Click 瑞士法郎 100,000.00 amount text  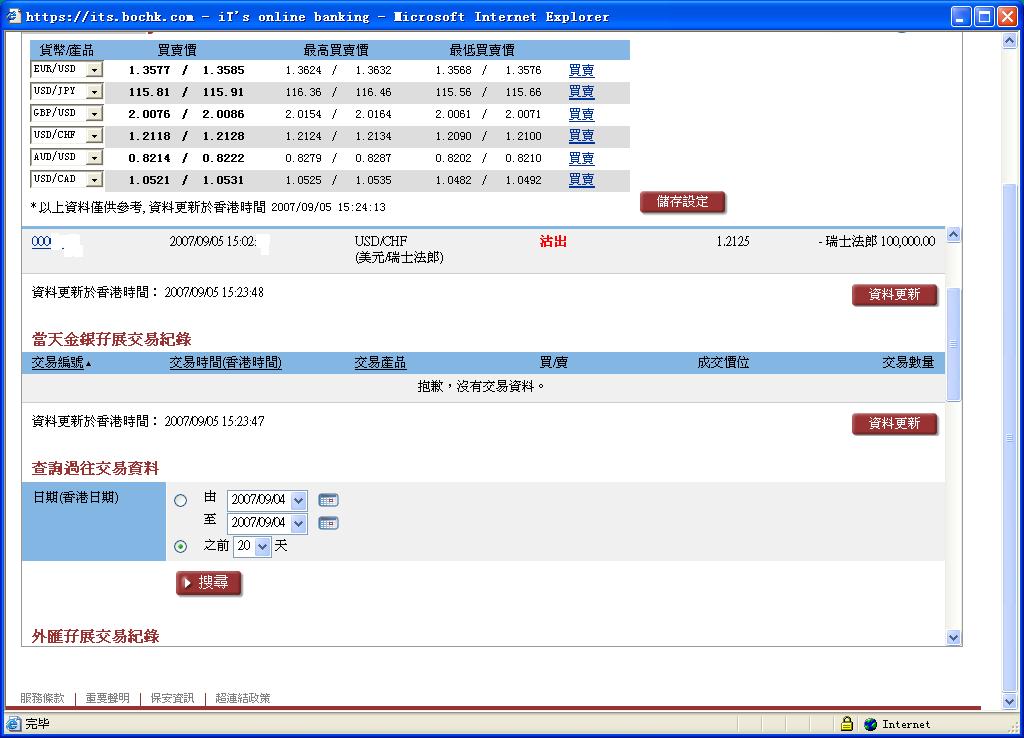(880, 241)
